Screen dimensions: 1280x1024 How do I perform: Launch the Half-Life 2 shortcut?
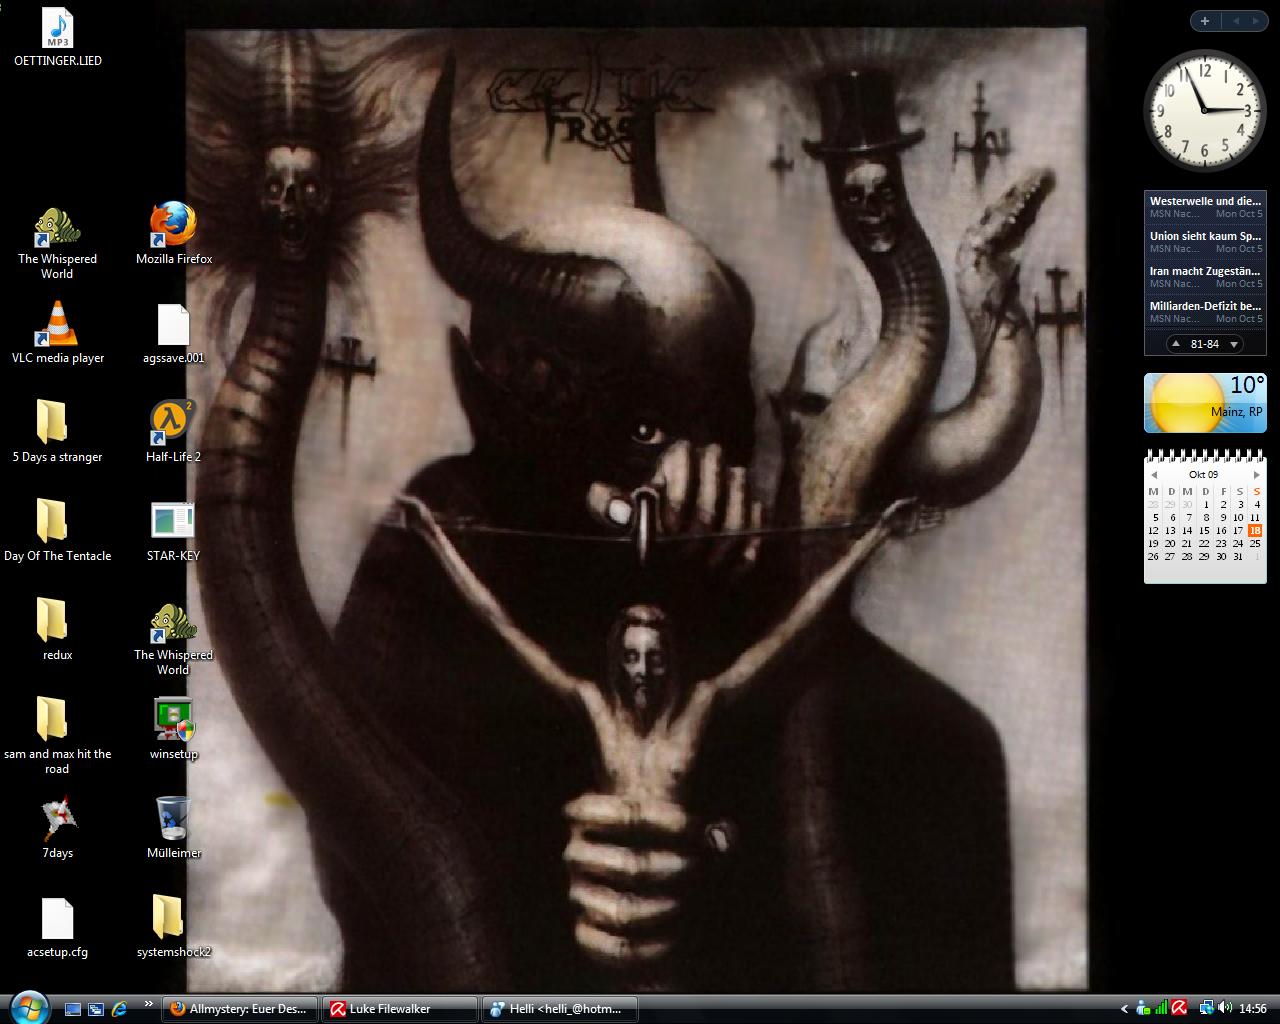[x=173, y=422]
